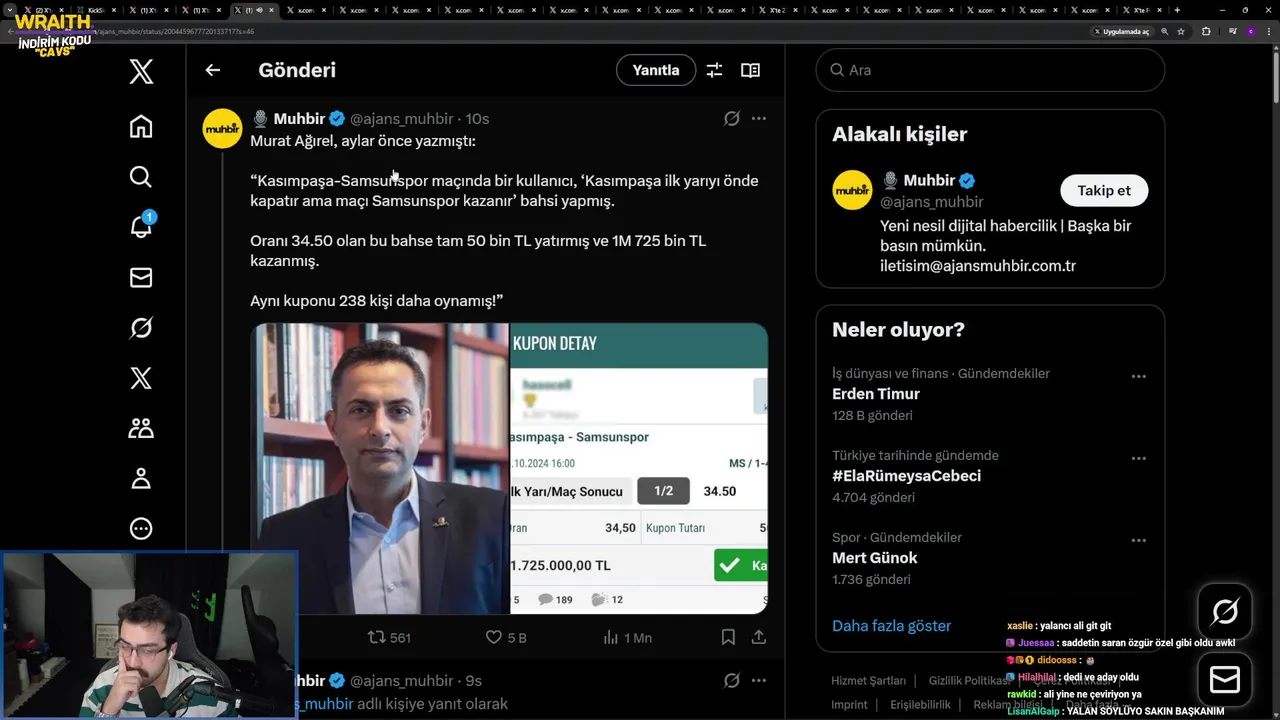
Task: Open Grok icon in left sidebar
Action: [141, 328]
